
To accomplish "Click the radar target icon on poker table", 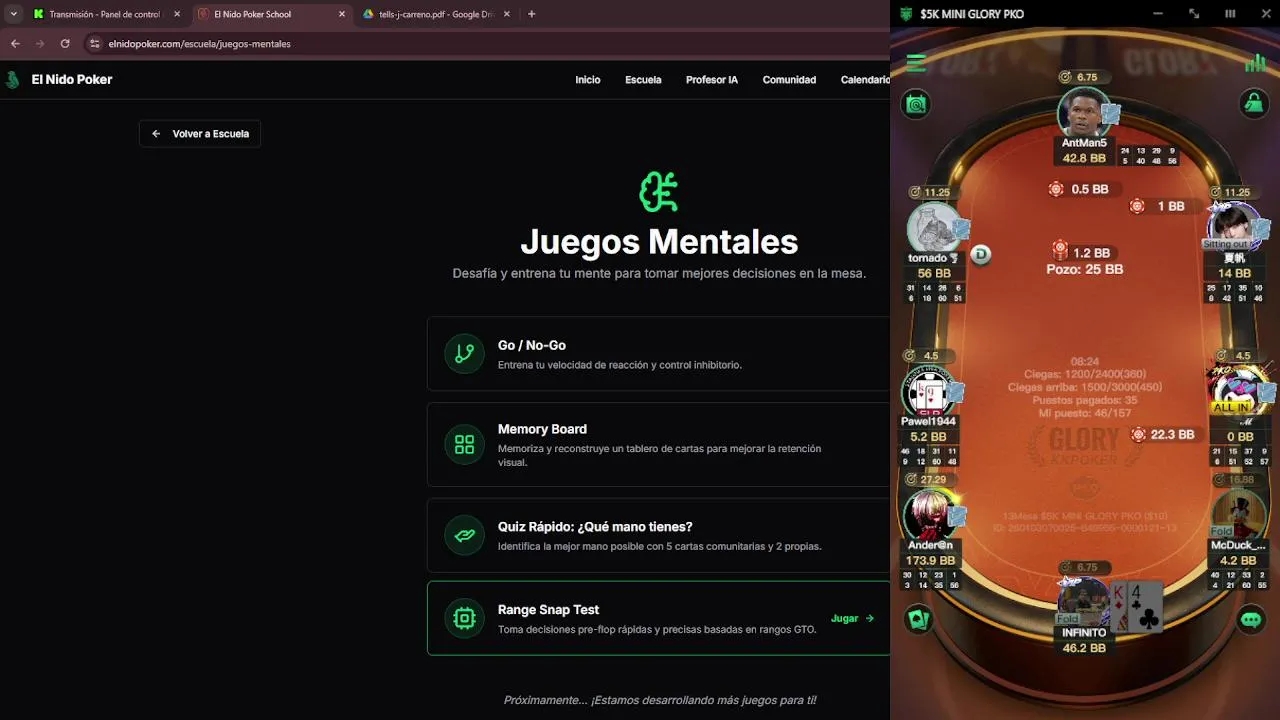I will pos(916,103).
